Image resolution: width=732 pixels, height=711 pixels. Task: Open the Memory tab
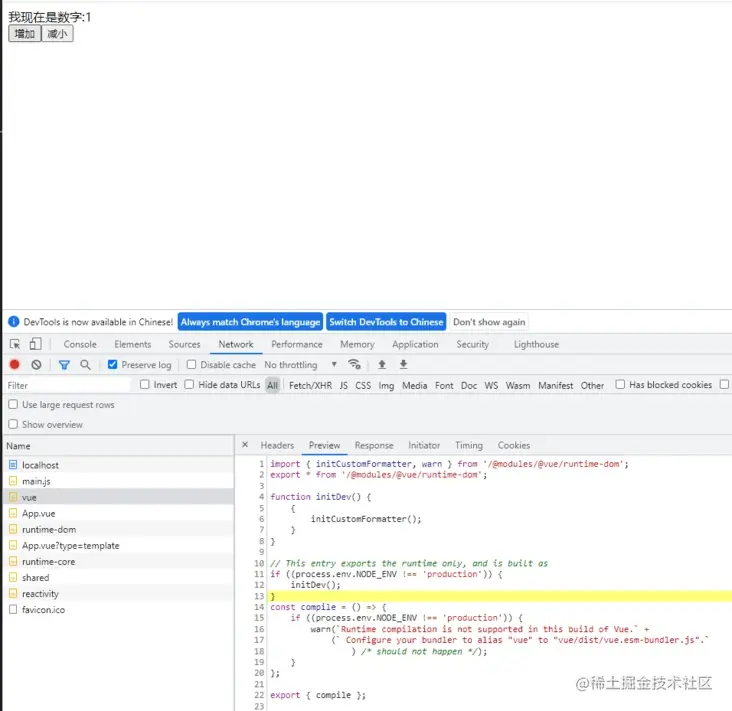point(357,345)
